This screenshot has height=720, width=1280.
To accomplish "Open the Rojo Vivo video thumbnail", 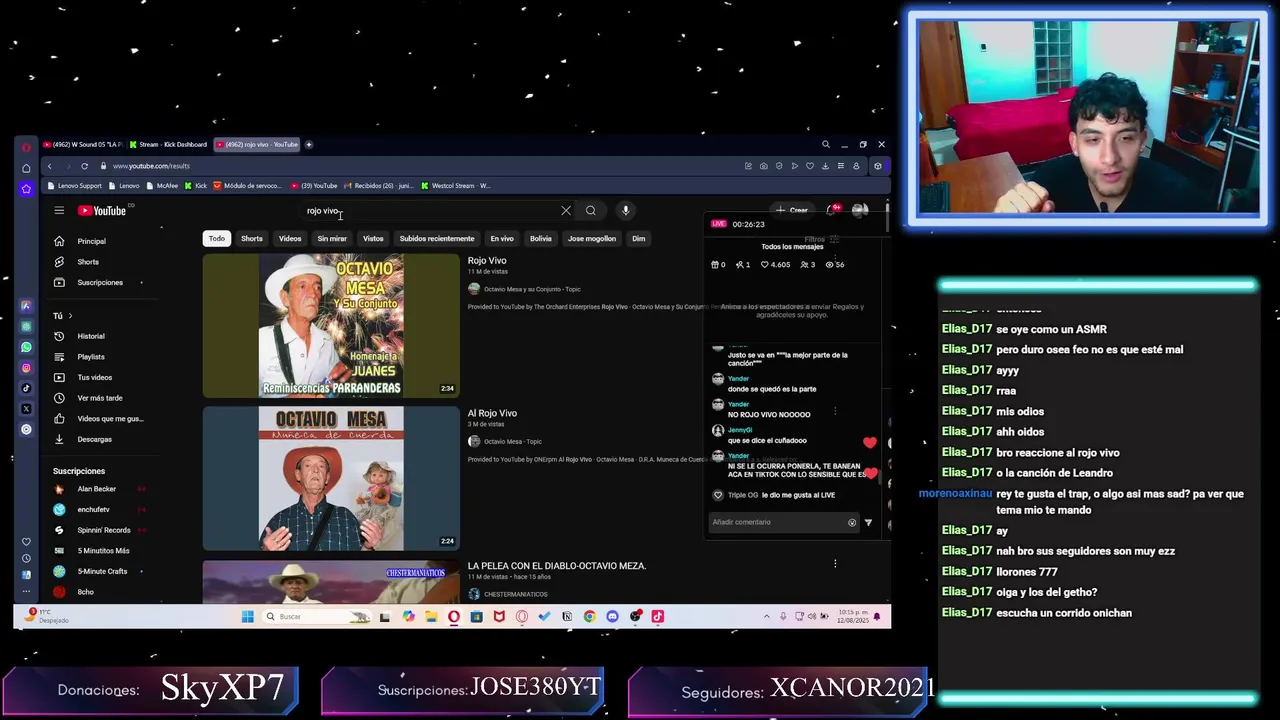I will [x=331, y=325].
